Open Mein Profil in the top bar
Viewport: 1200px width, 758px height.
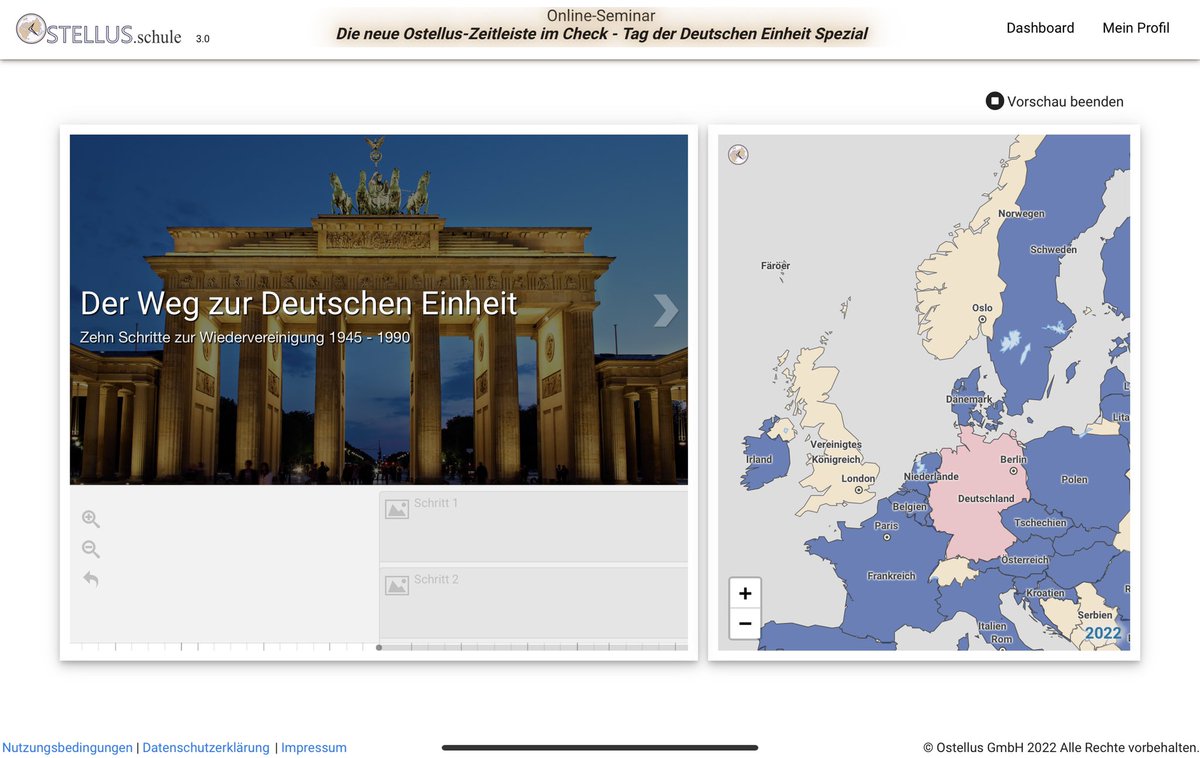pos(1135,28)
